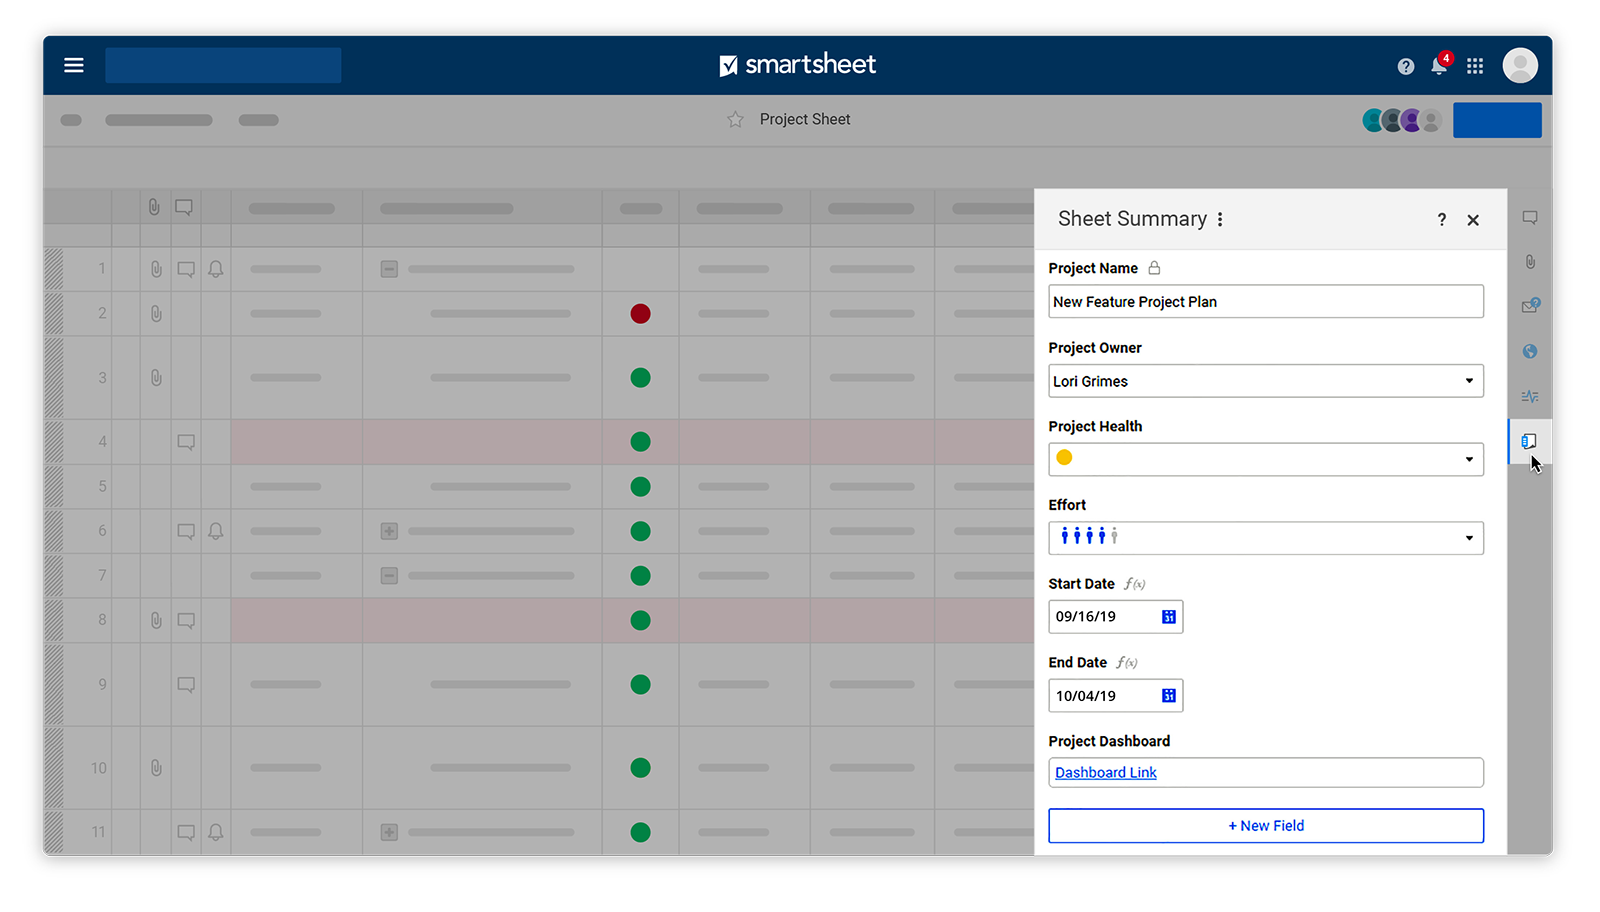Click the lock icon beside Project Name
Image resolution: width=1600 pixels, height=912 pixels.
pyautogui.click(x=1154, y=268)
